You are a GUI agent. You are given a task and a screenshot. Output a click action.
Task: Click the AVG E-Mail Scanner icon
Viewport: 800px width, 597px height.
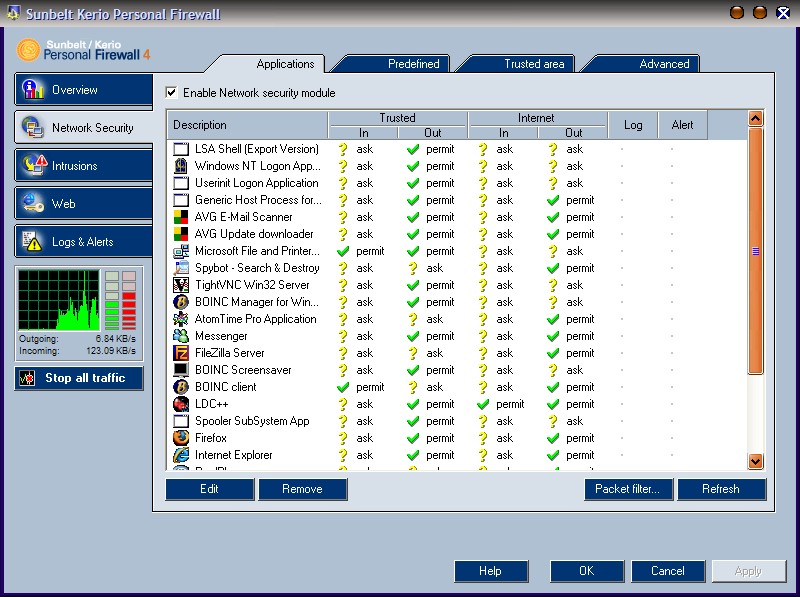click(x=181, y=217)
